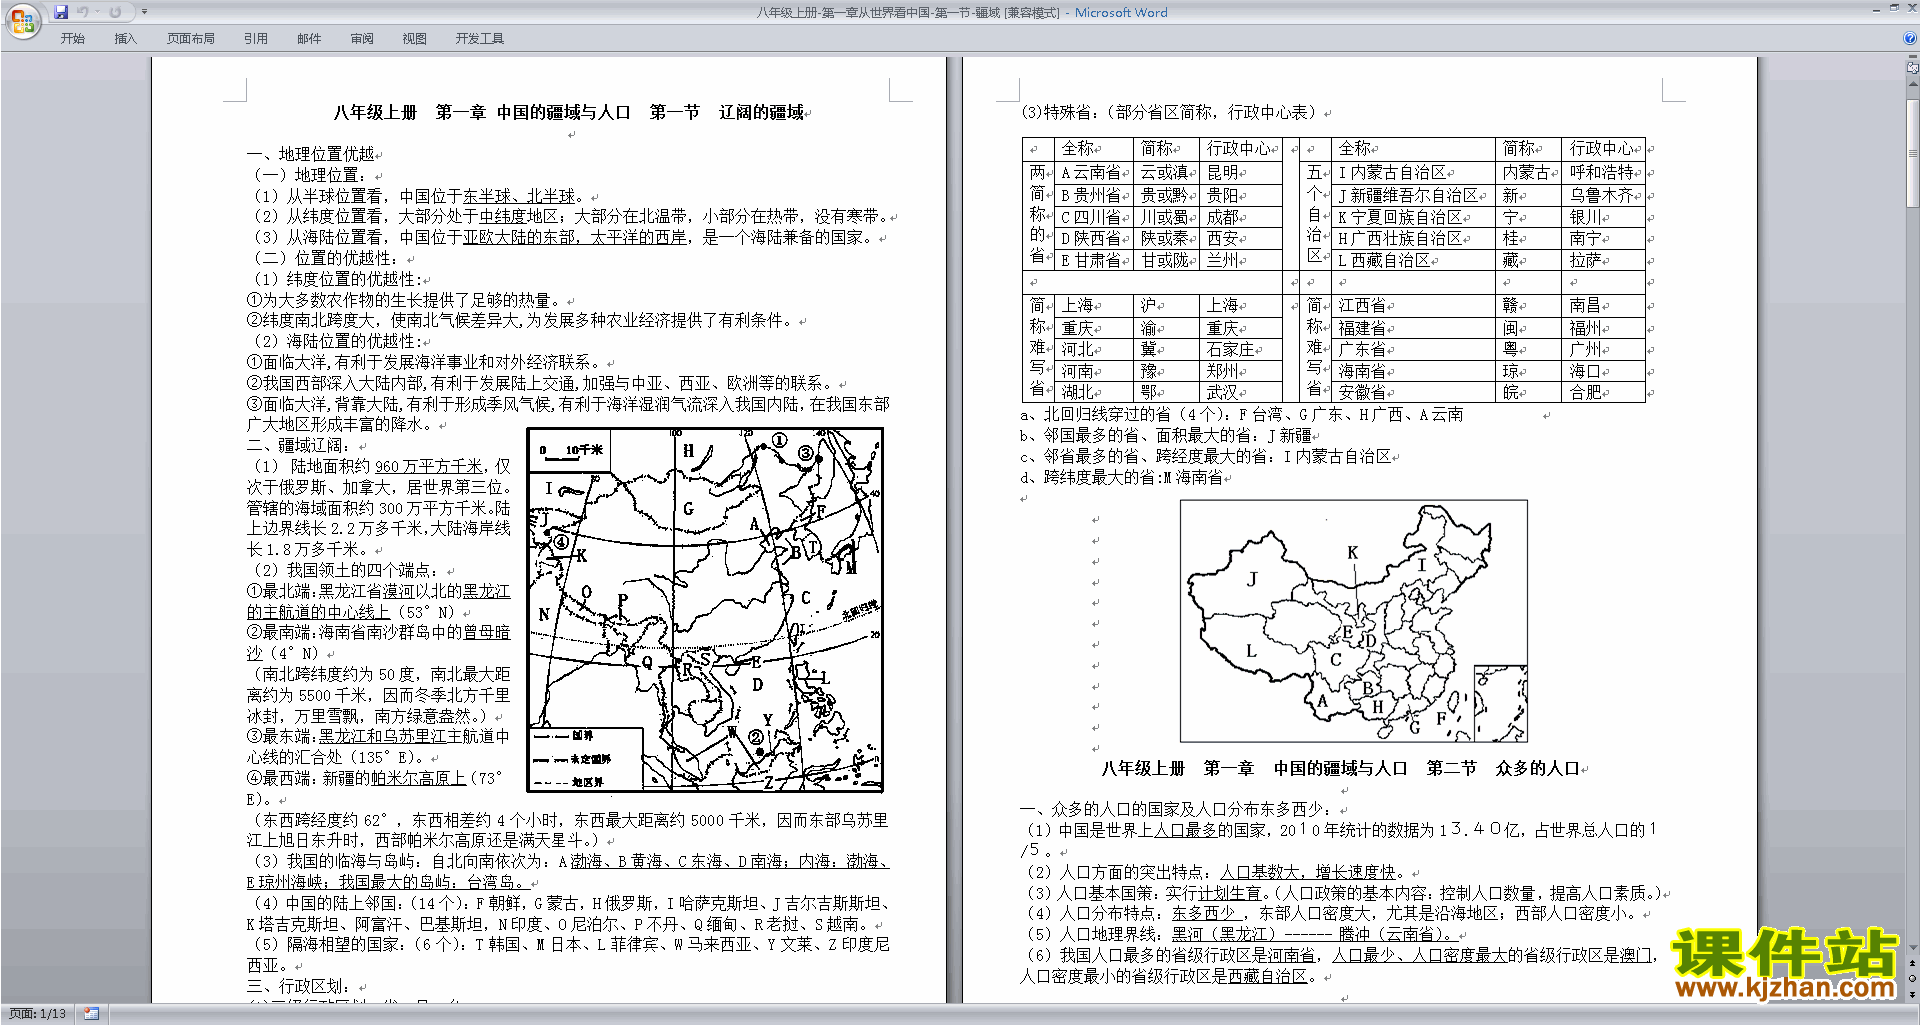Click the Next Page double-arrow button

(1913, 993)
